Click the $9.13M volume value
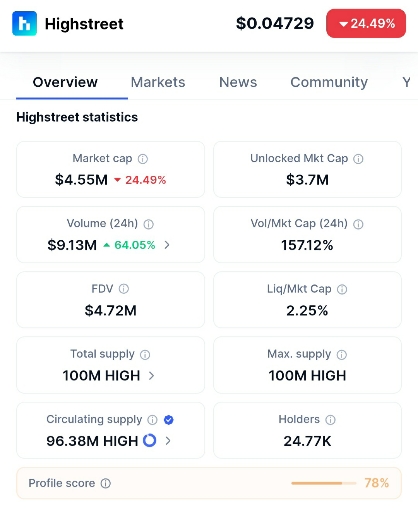 (x=72, y=245)
